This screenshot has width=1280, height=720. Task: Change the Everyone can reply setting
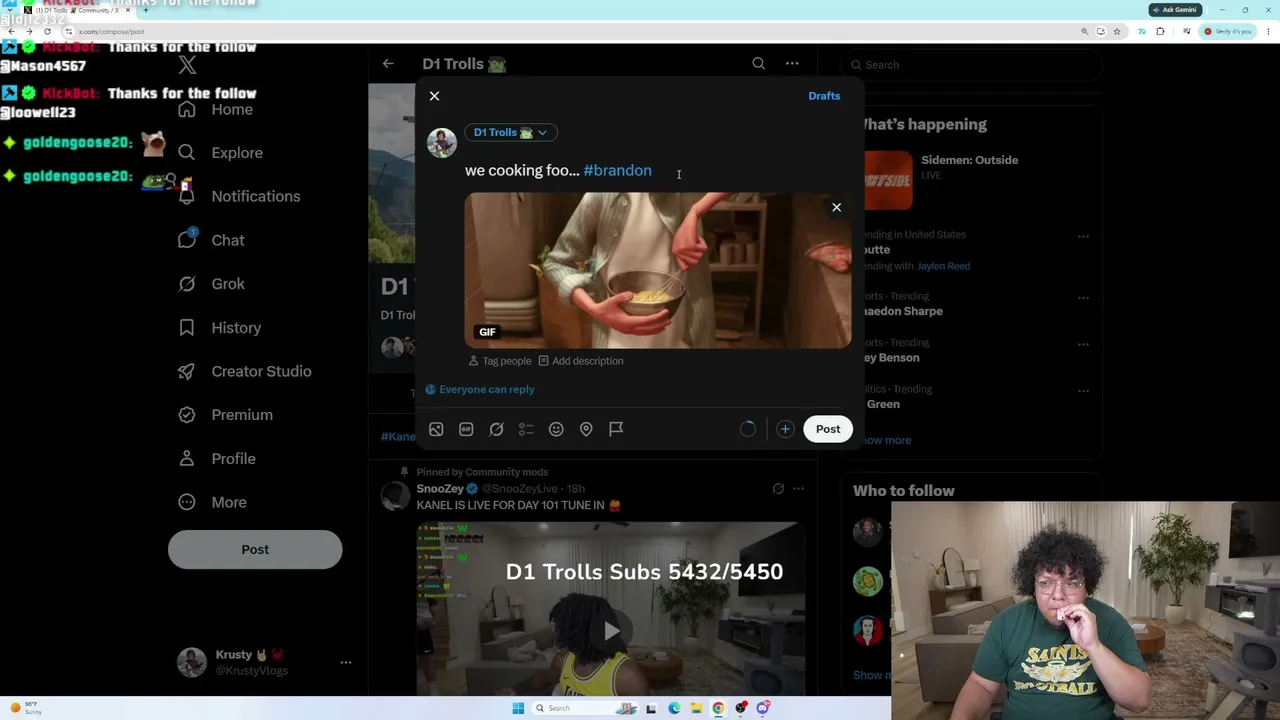[480, 389]
